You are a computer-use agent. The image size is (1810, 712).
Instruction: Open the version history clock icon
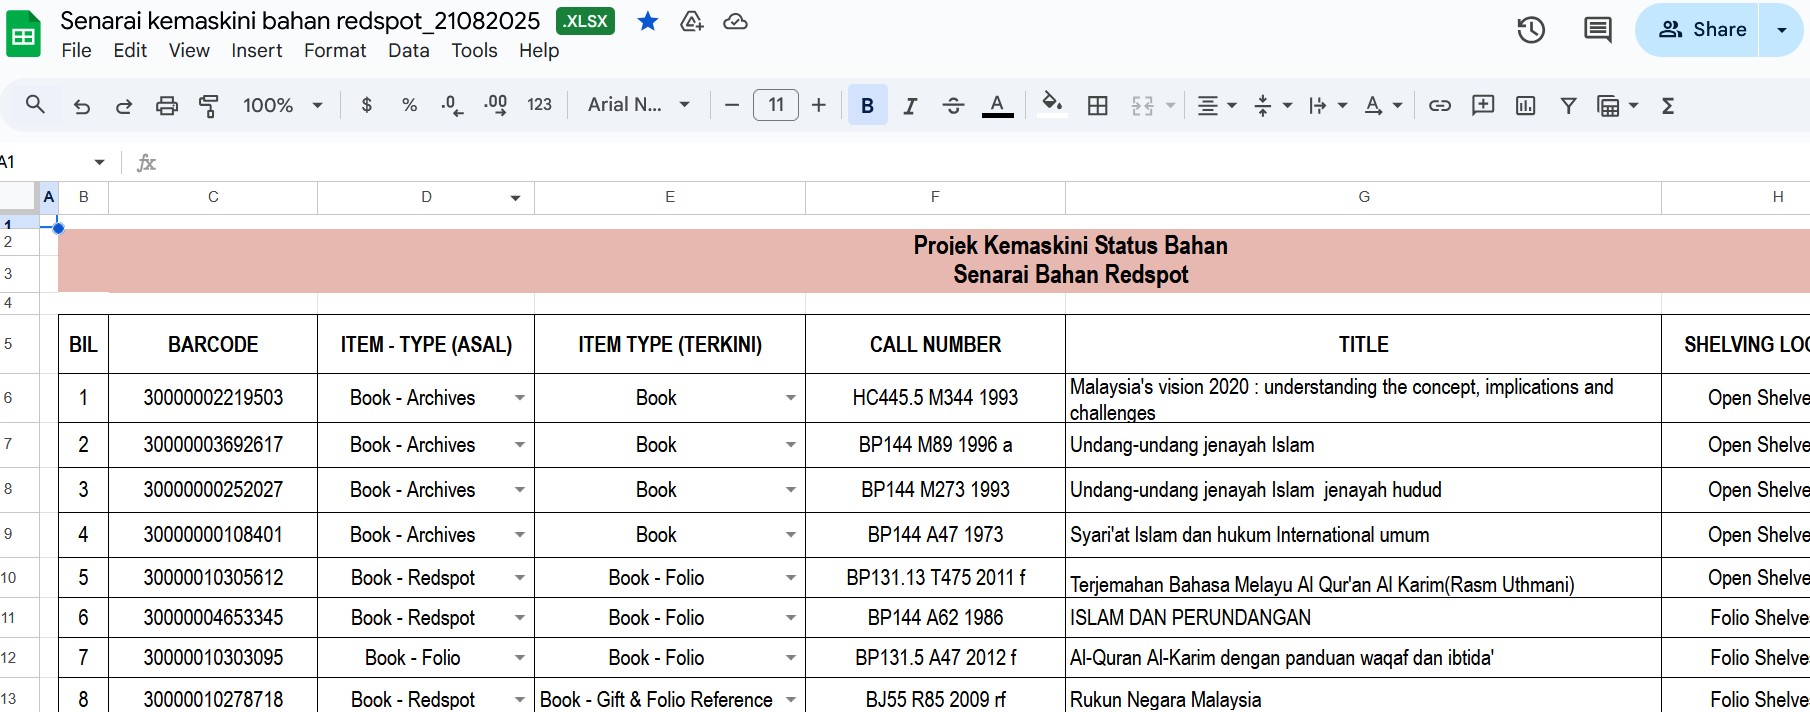[x=1531, y=30]
